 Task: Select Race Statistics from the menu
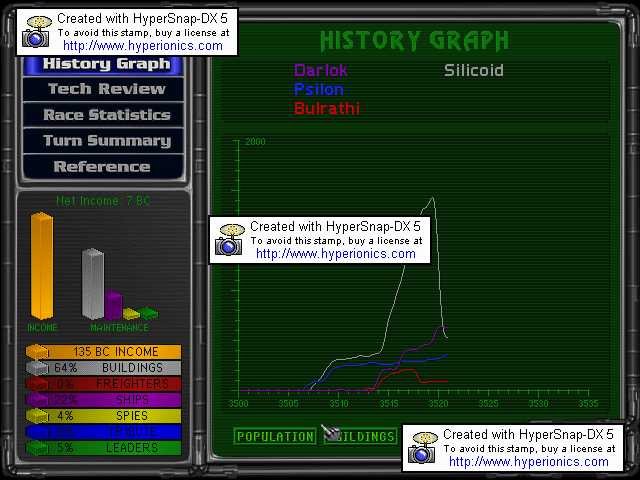106,115
